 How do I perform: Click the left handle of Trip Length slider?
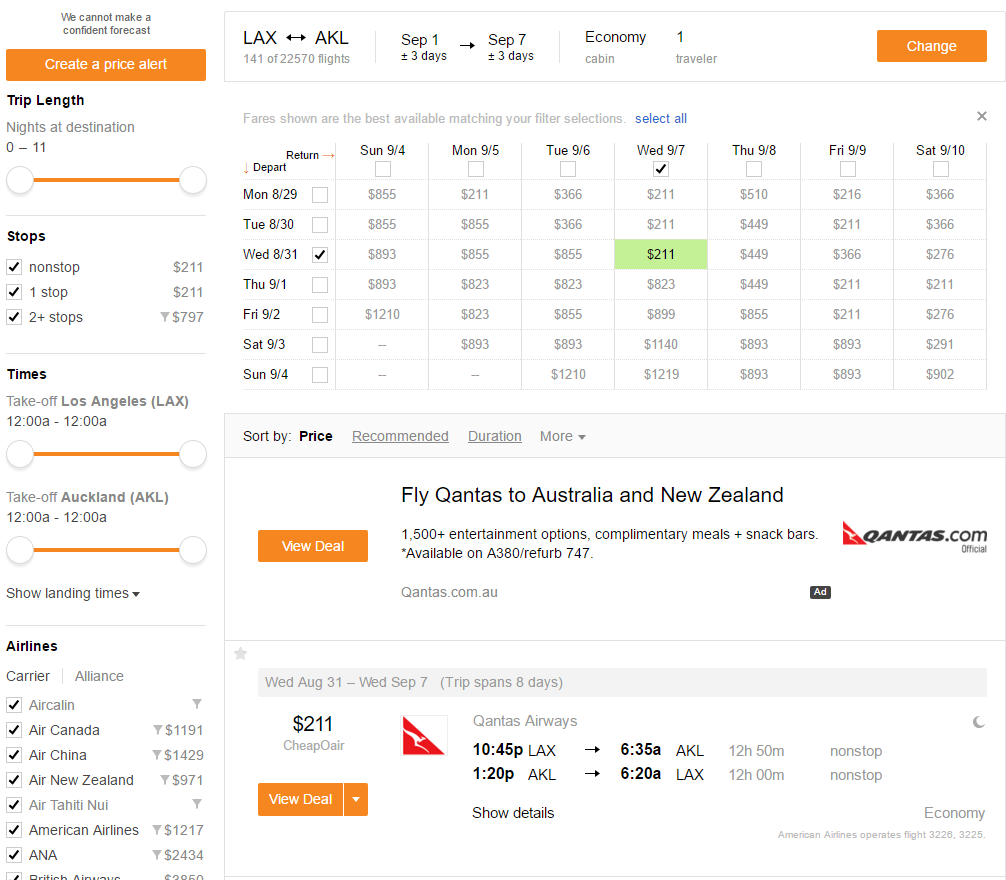20,180
